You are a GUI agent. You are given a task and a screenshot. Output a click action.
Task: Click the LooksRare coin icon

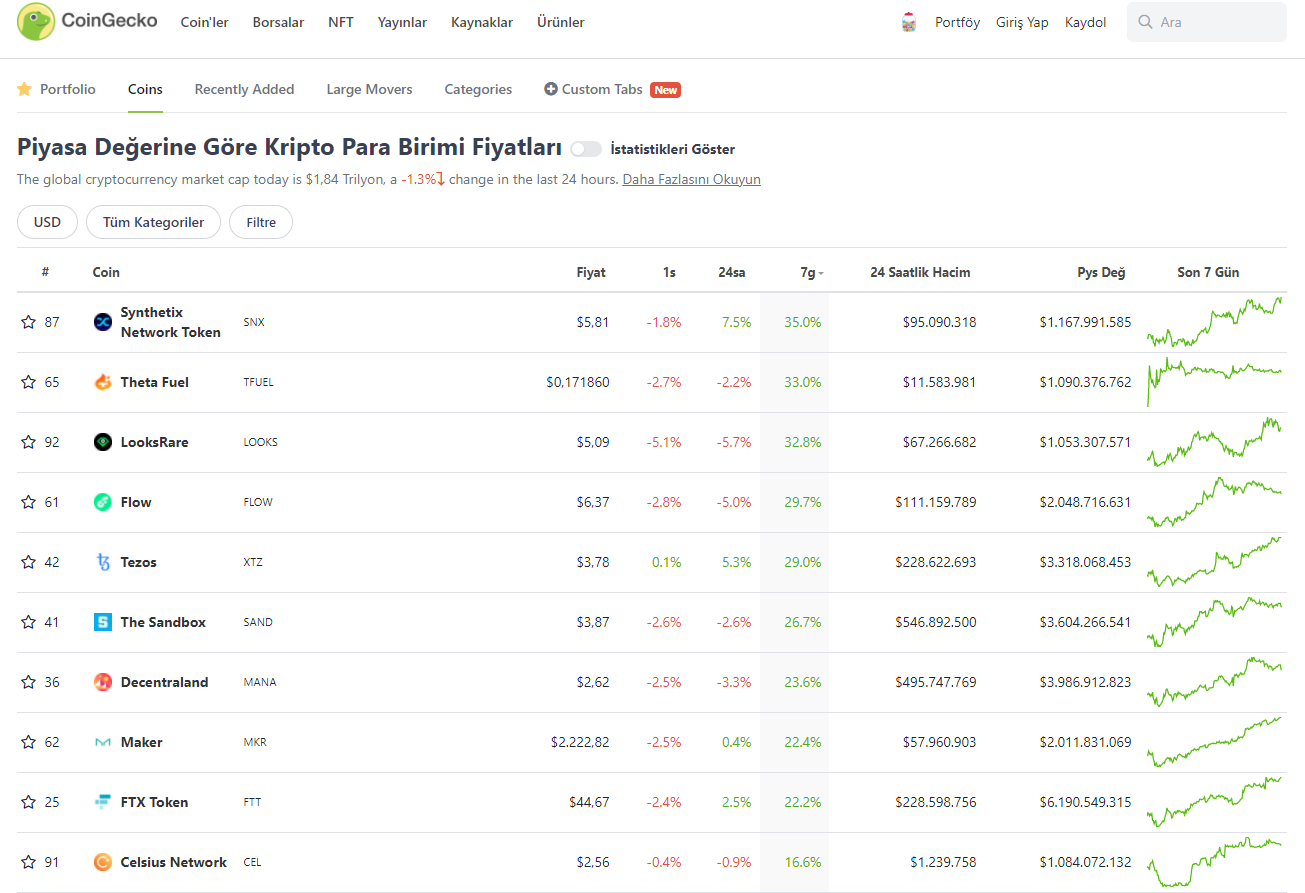click(103, 442)
